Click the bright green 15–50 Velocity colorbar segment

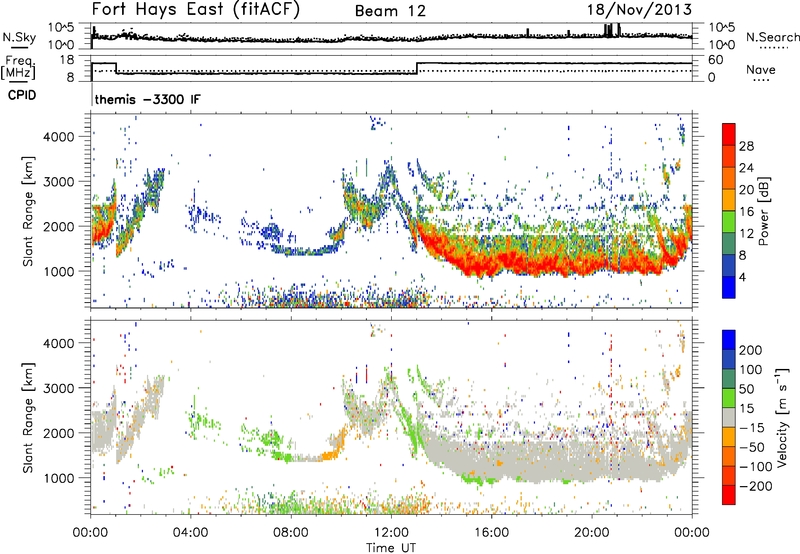[x=729, y=398]
